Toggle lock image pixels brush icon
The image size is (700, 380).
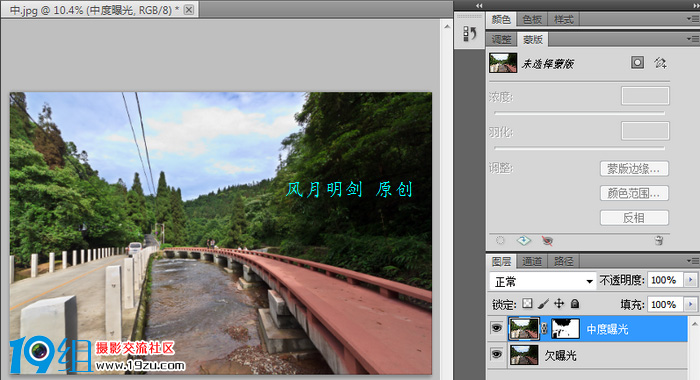(543, 304)
